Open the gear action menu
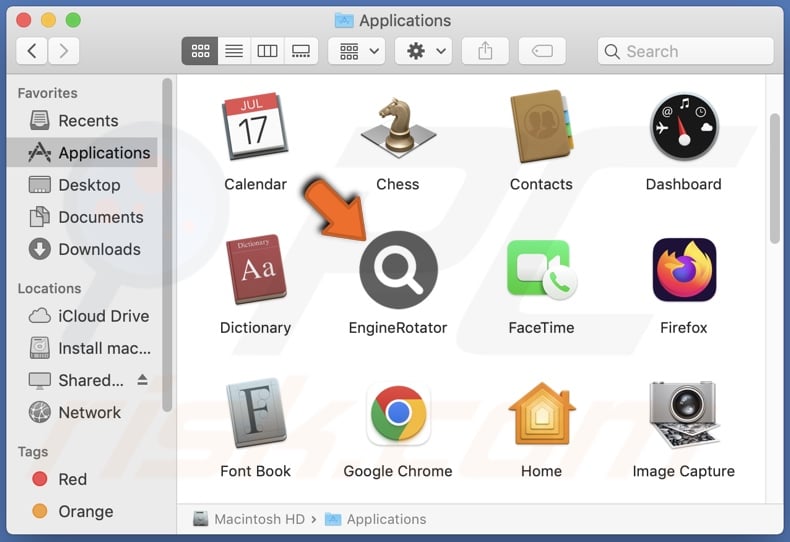The height and width of the screenshot is (542, 790). tap(423, 51)
